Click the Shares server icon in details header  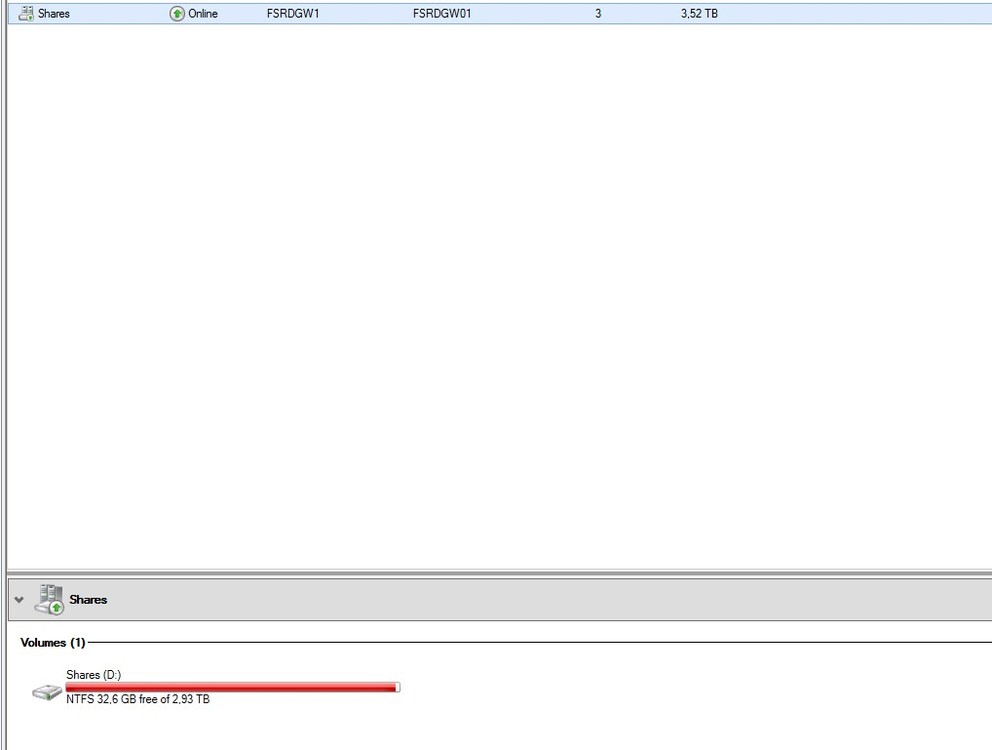(x=48, y=600)
